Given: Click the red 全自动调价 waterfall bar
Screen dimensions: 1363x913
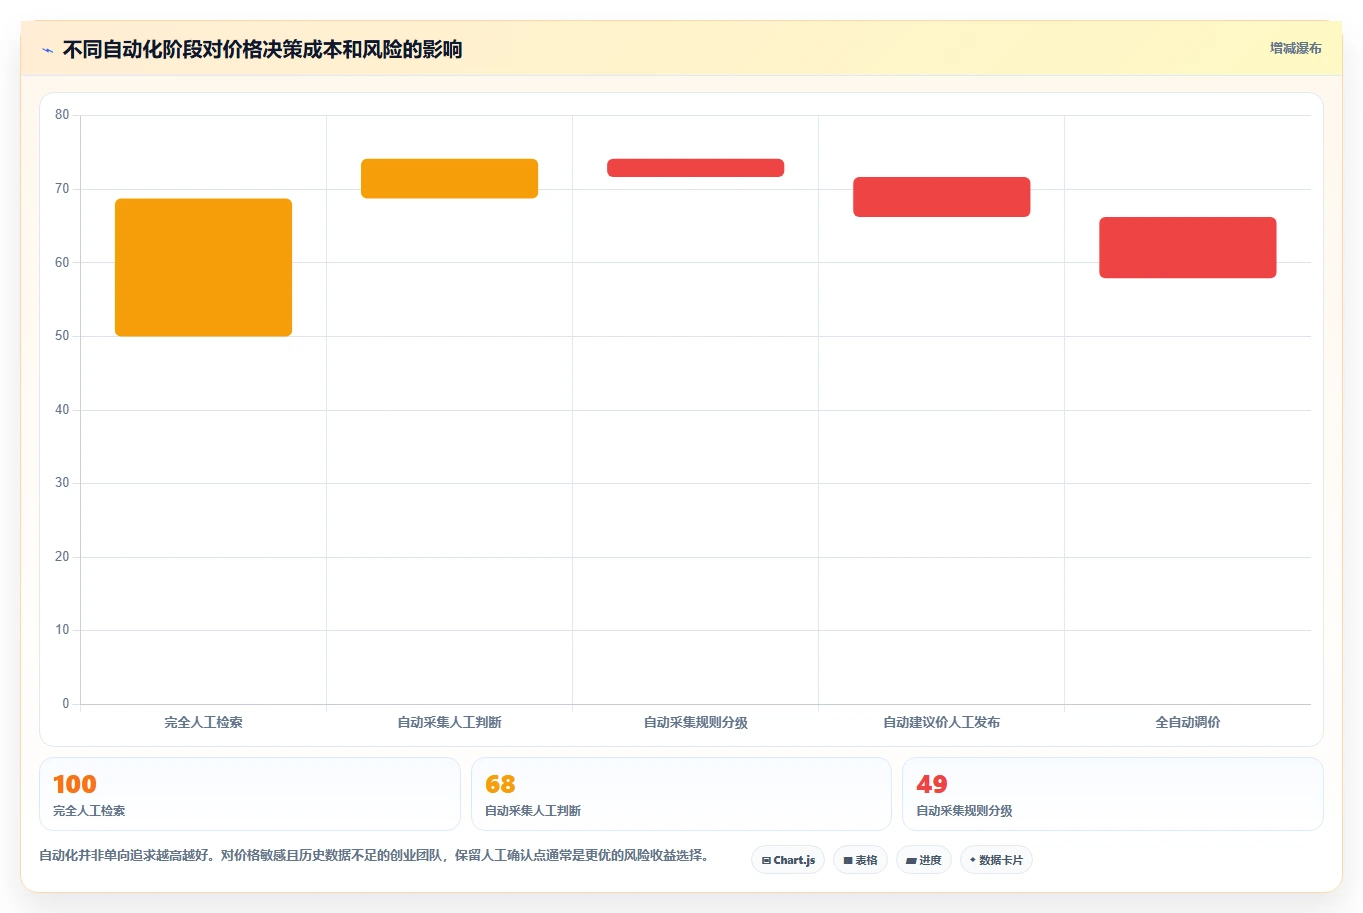Looking at the screenshot, I should (x=1188, y=247).
